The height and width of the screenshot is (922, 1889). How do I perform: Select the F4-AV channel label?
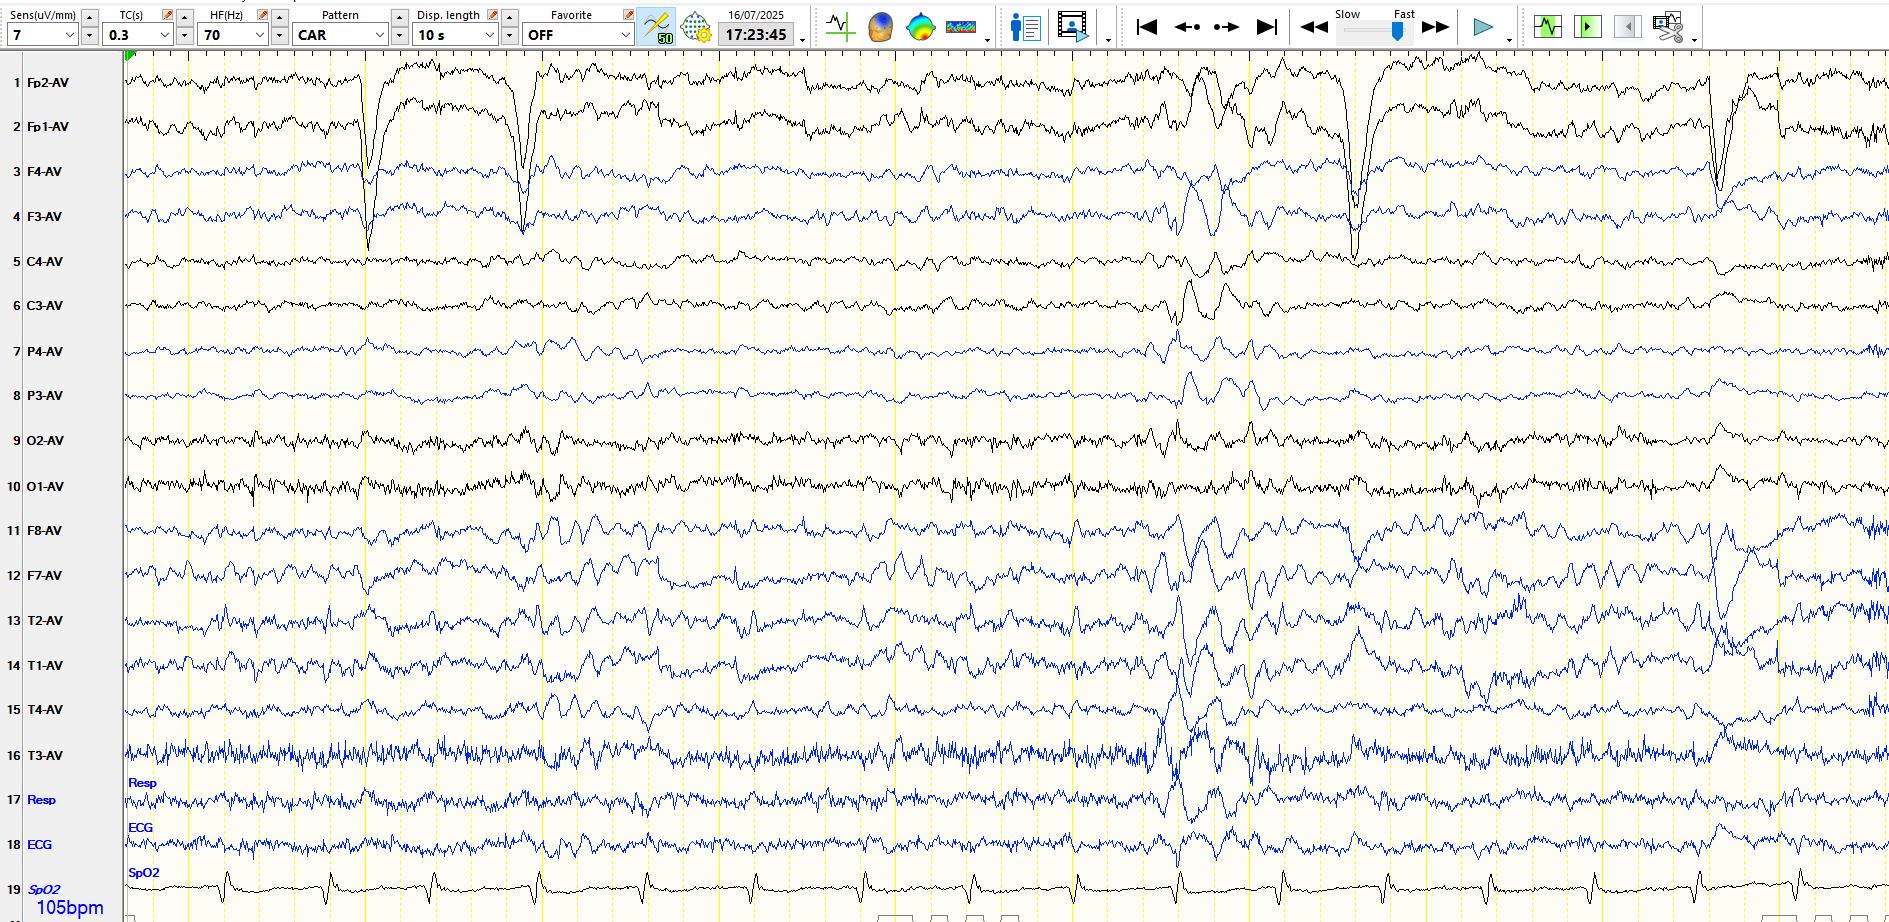tap(44, 172)
